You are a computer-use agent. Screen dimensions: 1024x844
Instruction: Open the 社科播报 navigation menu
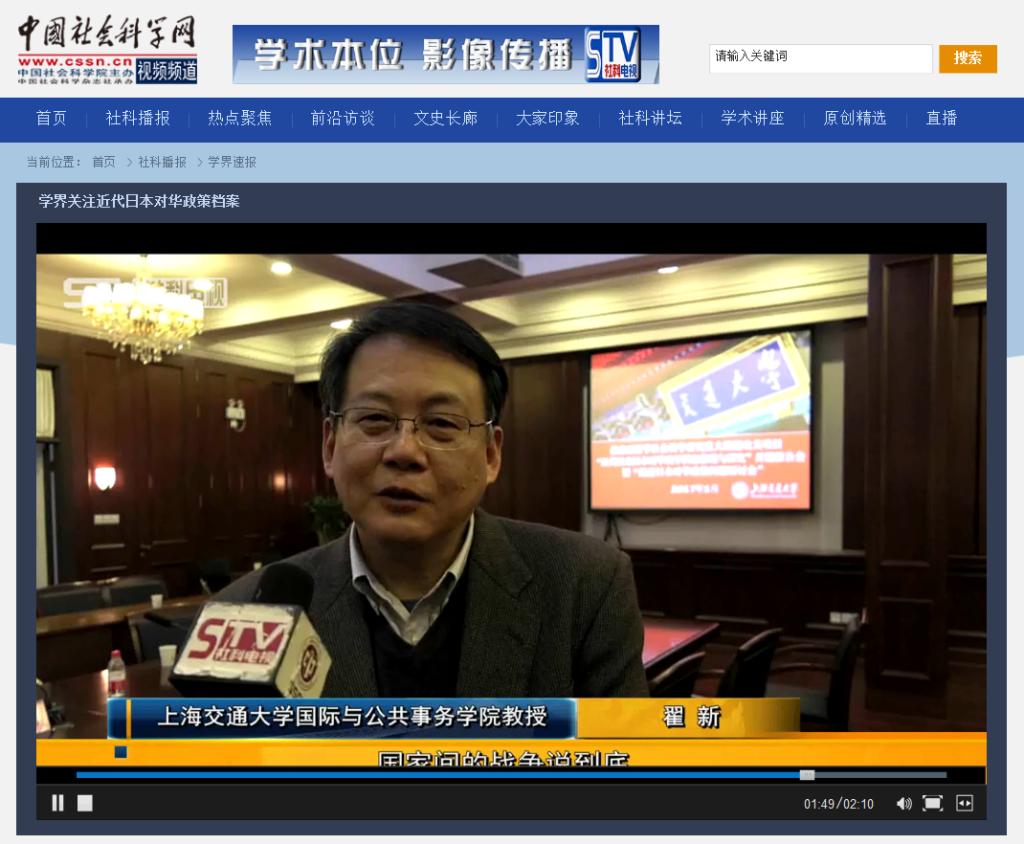click(x=138, y=118)
